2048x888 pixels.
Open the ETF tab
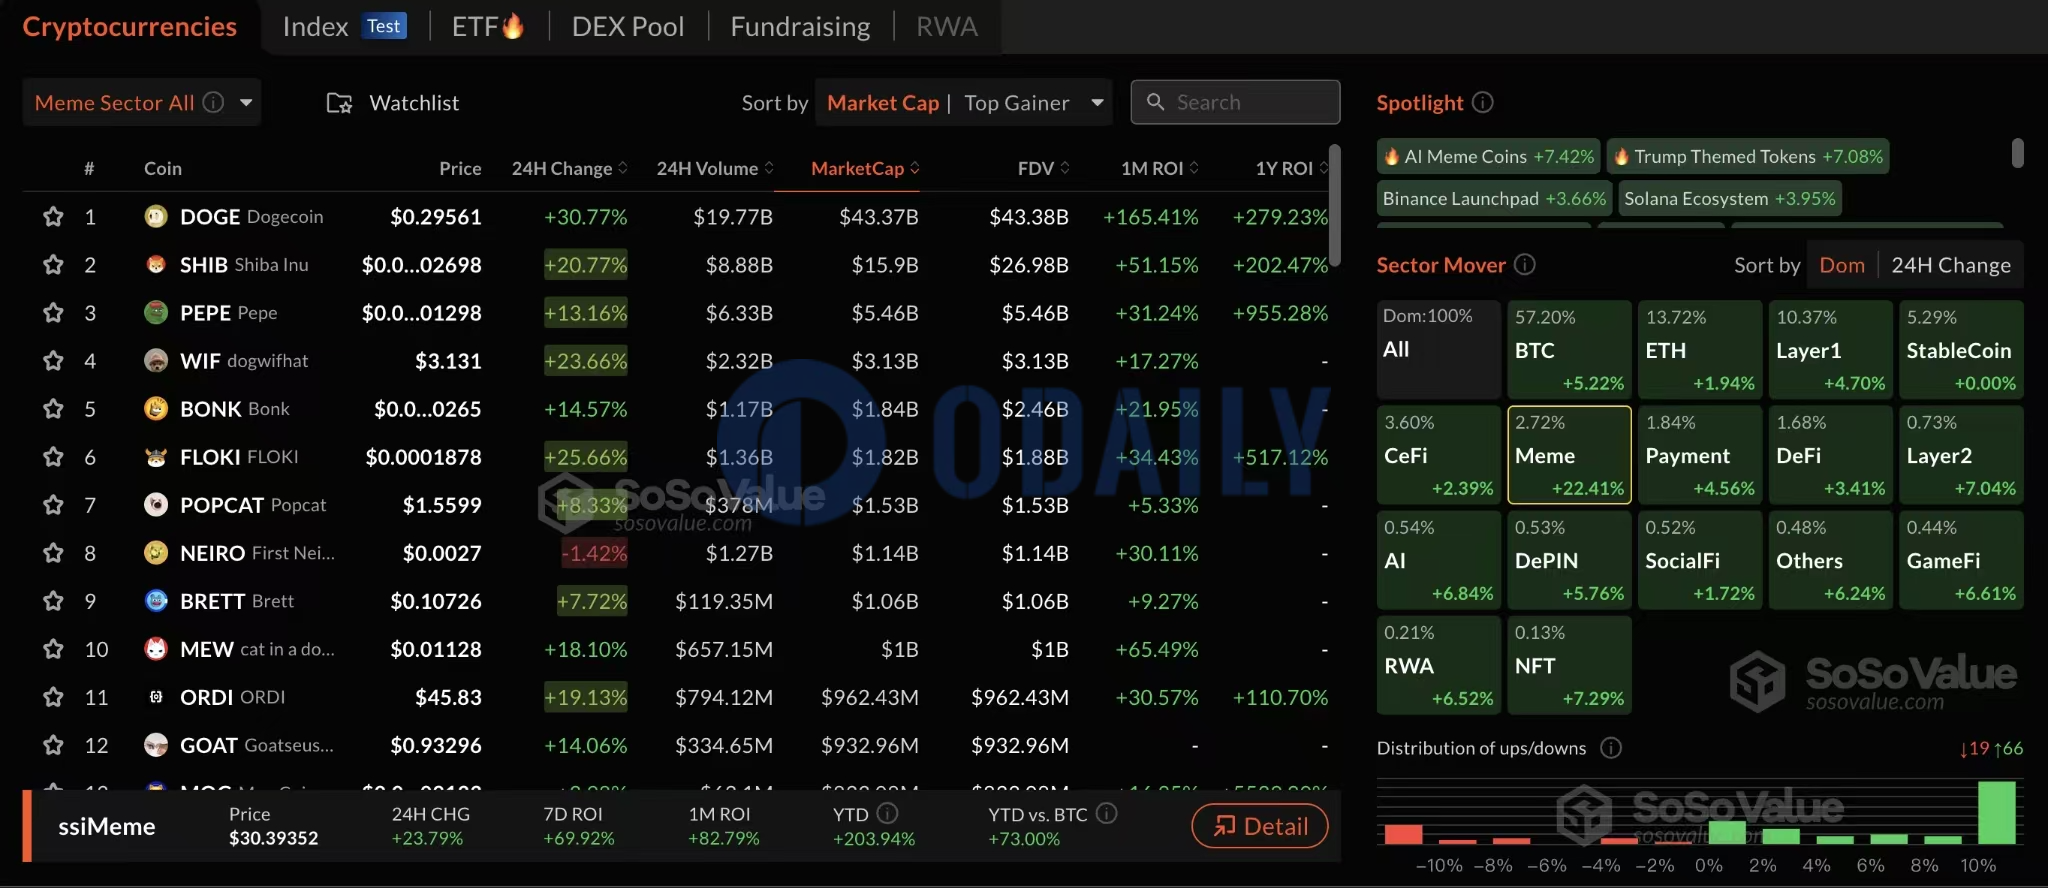pyautogui.click(x=488, y=26)
